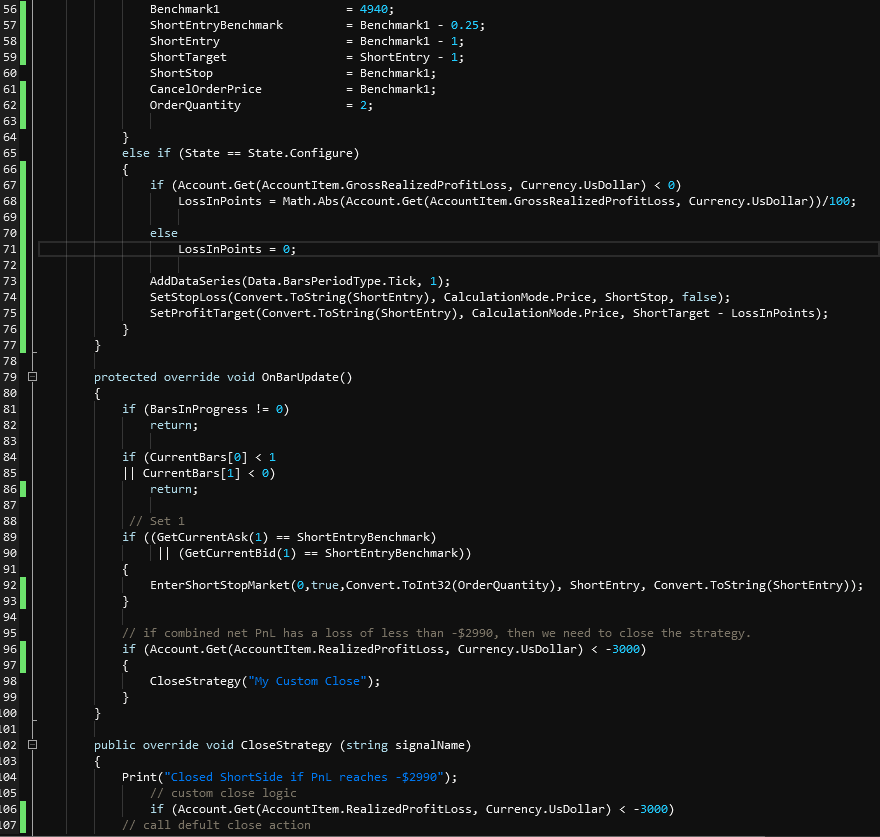
Task: Set a breakpoint beside the EnterShortStopMarket line
Action: pyautogui.click(x=8, y=585)
